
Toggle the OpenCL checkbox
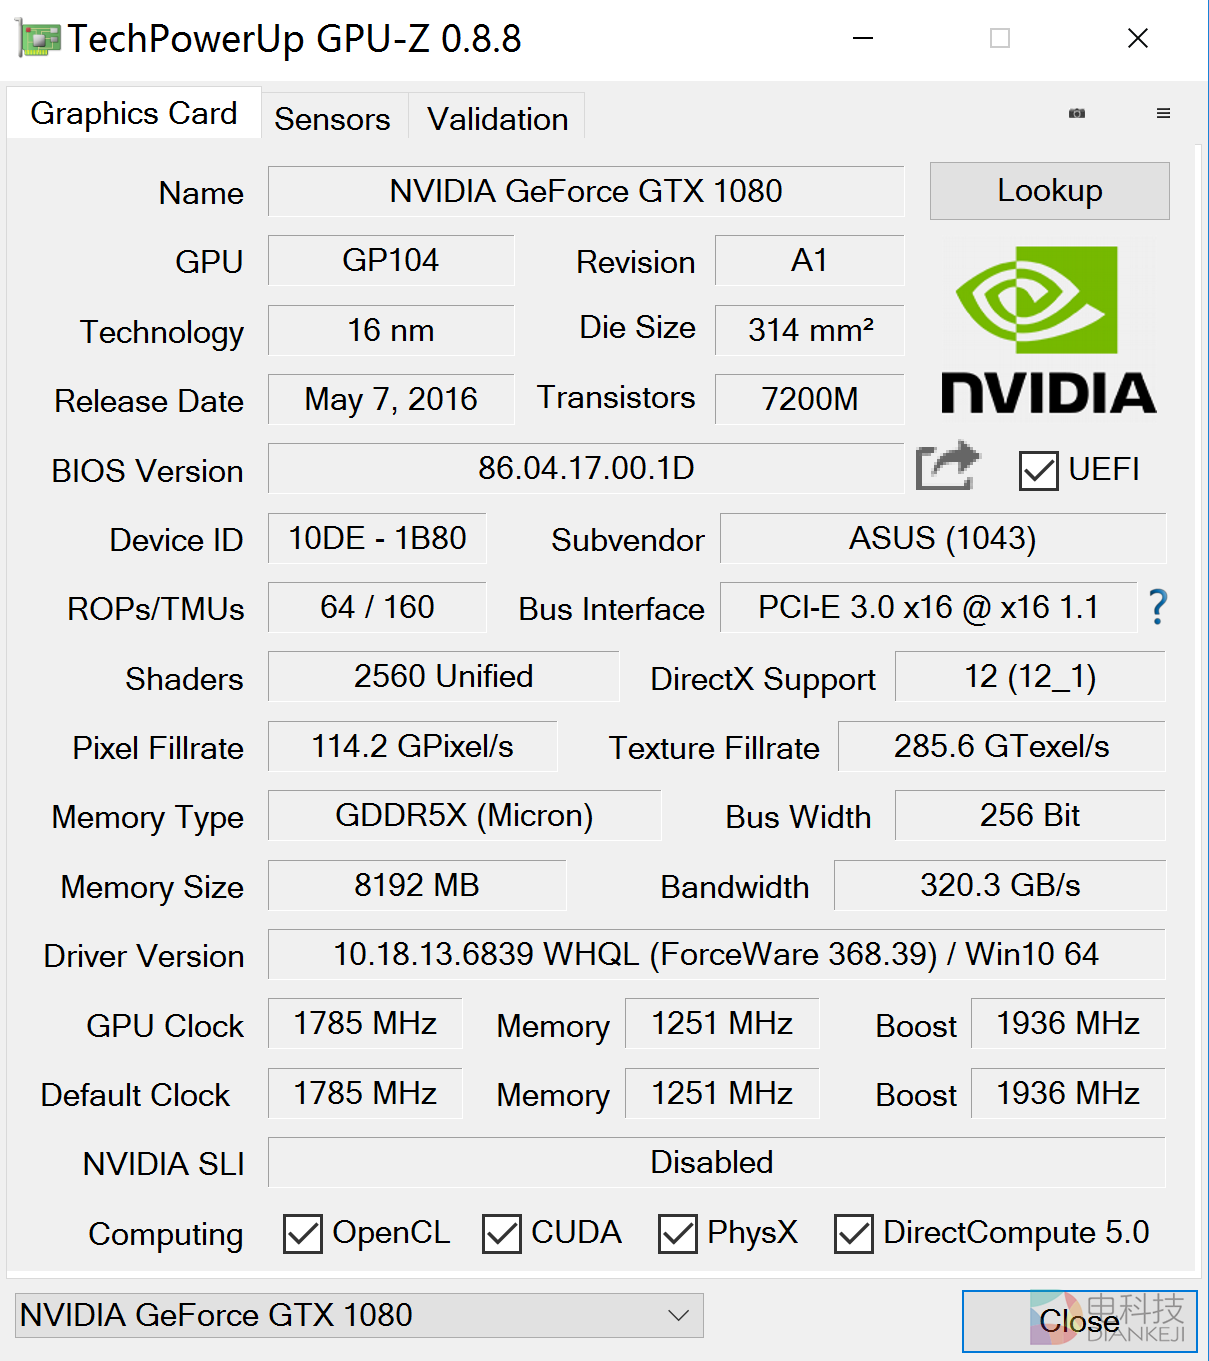[302, 1233]
